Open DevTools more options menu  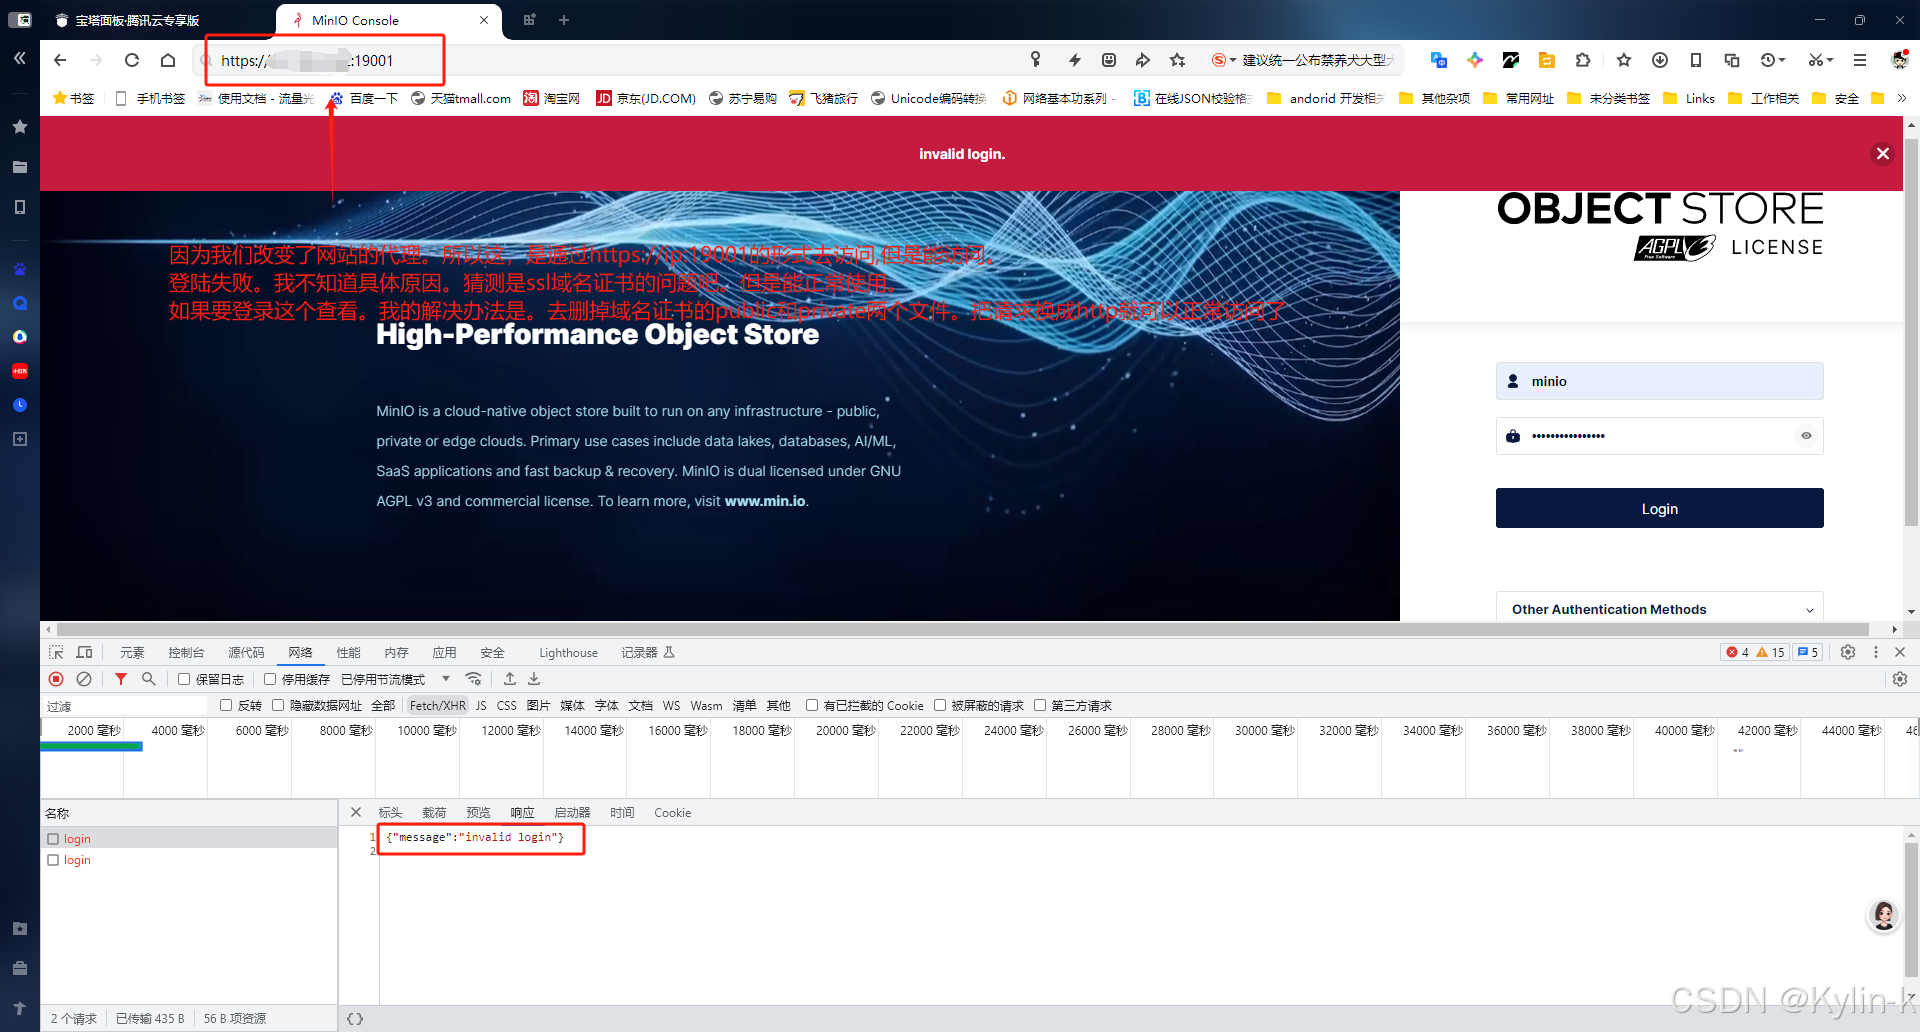pyautogui.click(x=1876, y=652)
